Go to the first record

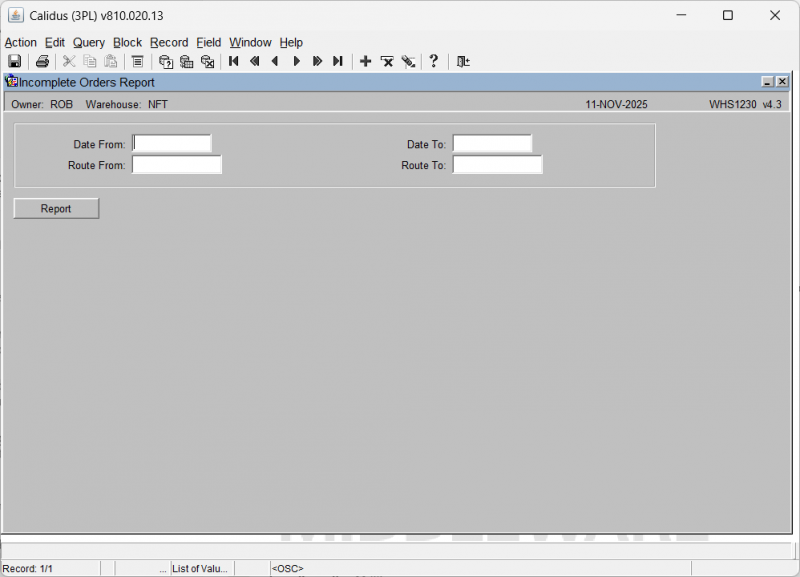(234, 62)
